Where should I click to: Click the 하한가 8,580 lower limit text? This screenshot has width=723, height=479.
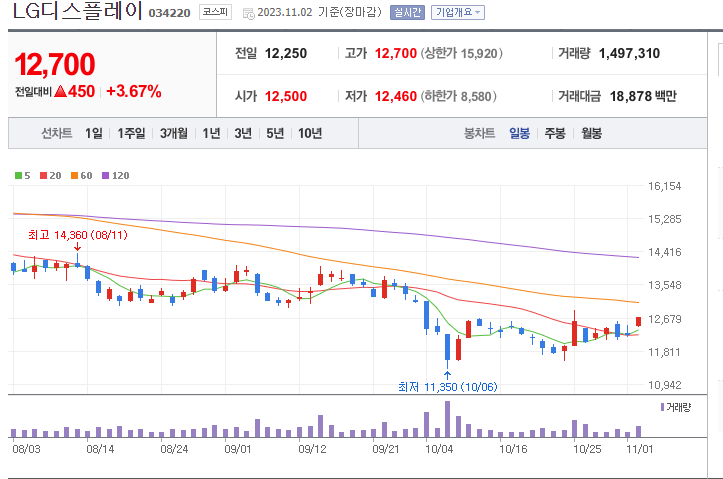coord(458,96)
